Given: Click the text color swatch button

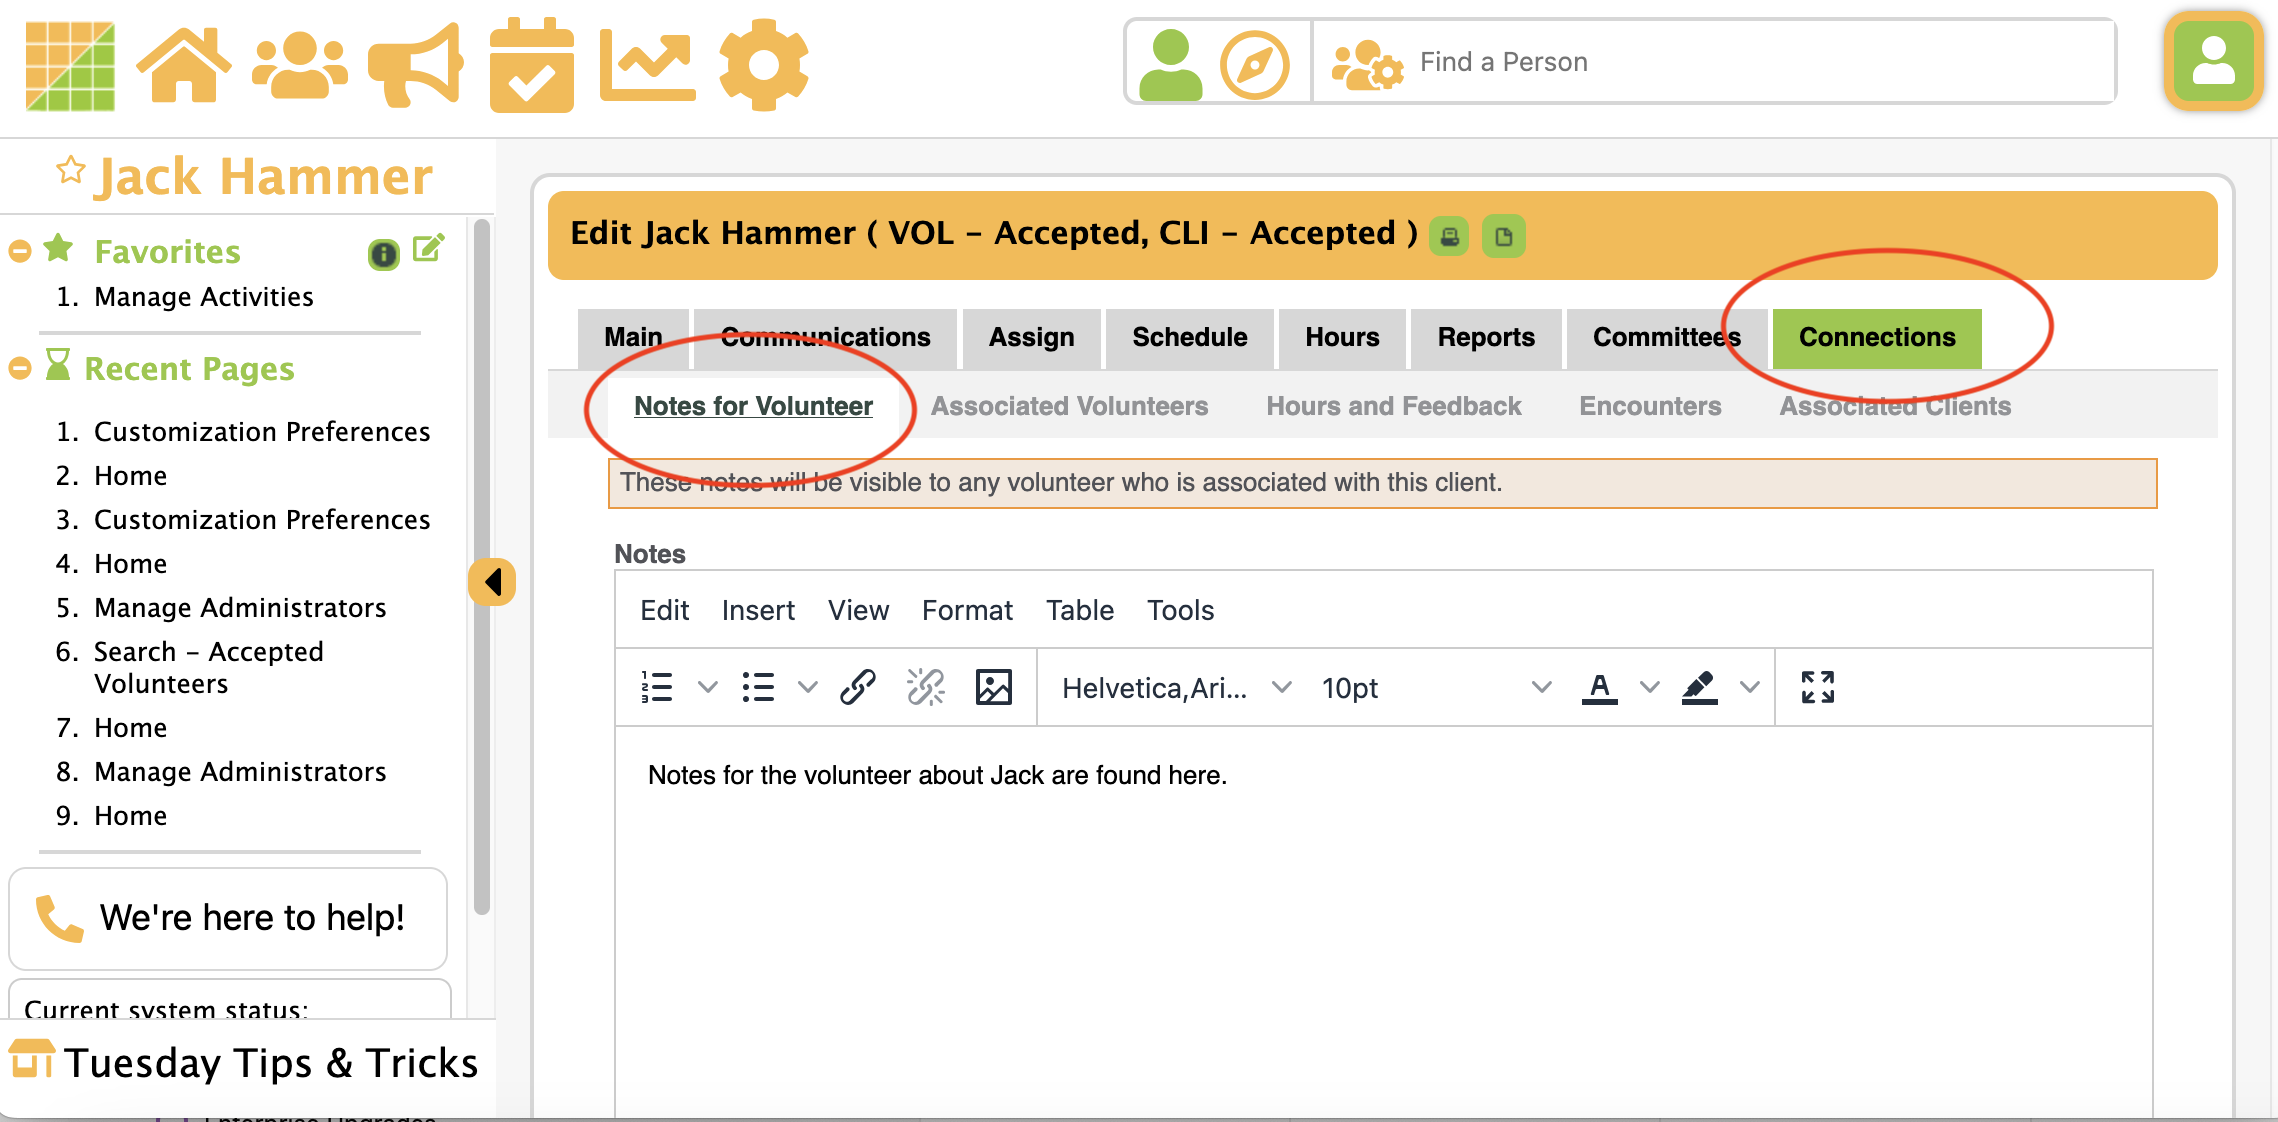Looking at the screenshot, I should pyautogui.click(x=1599, y=688).
